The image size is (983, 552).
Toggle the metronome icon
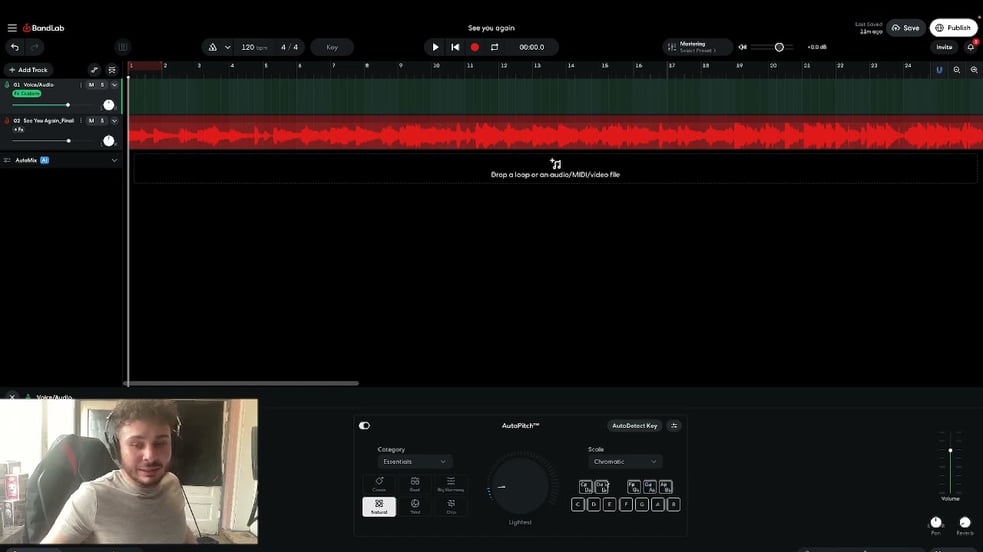tap(213, 47)
